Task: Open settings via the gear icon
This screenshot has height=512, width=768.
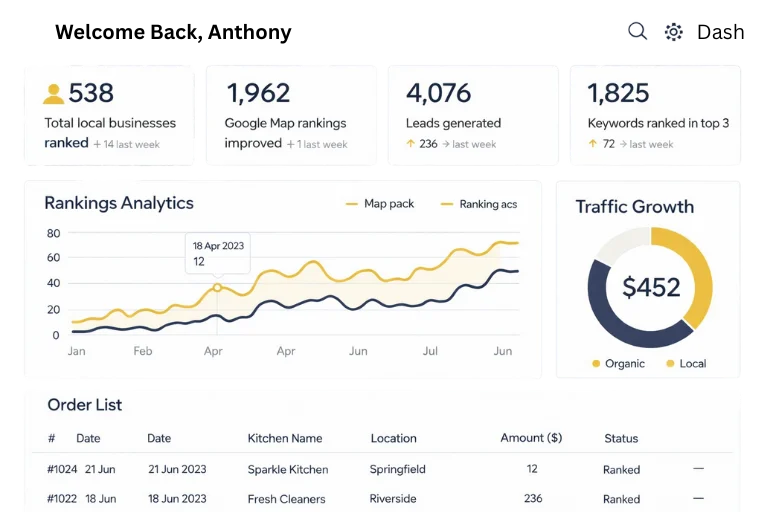Action: (x=673, y=32)
